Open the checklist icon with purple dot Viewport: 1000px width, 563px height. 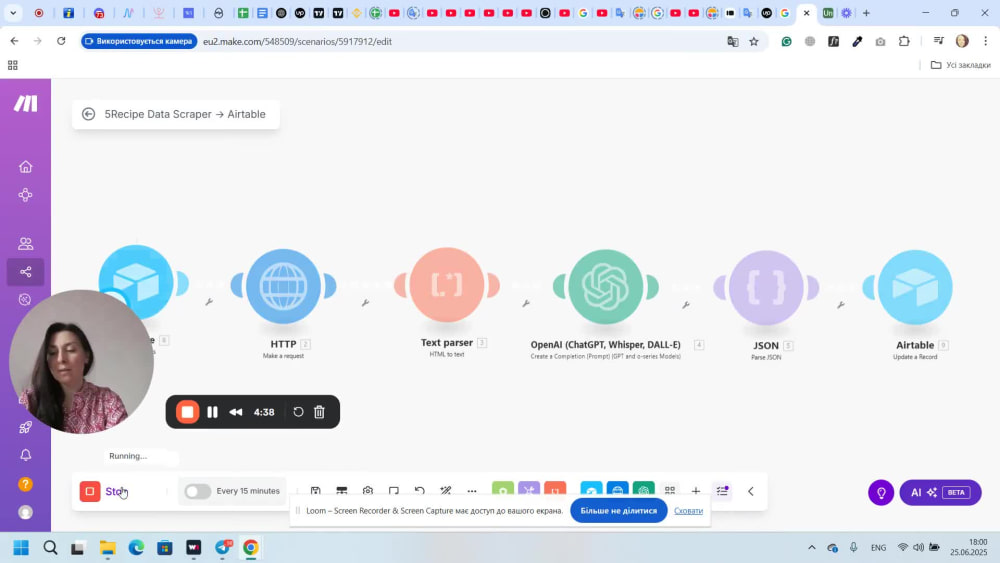[722, 490]
